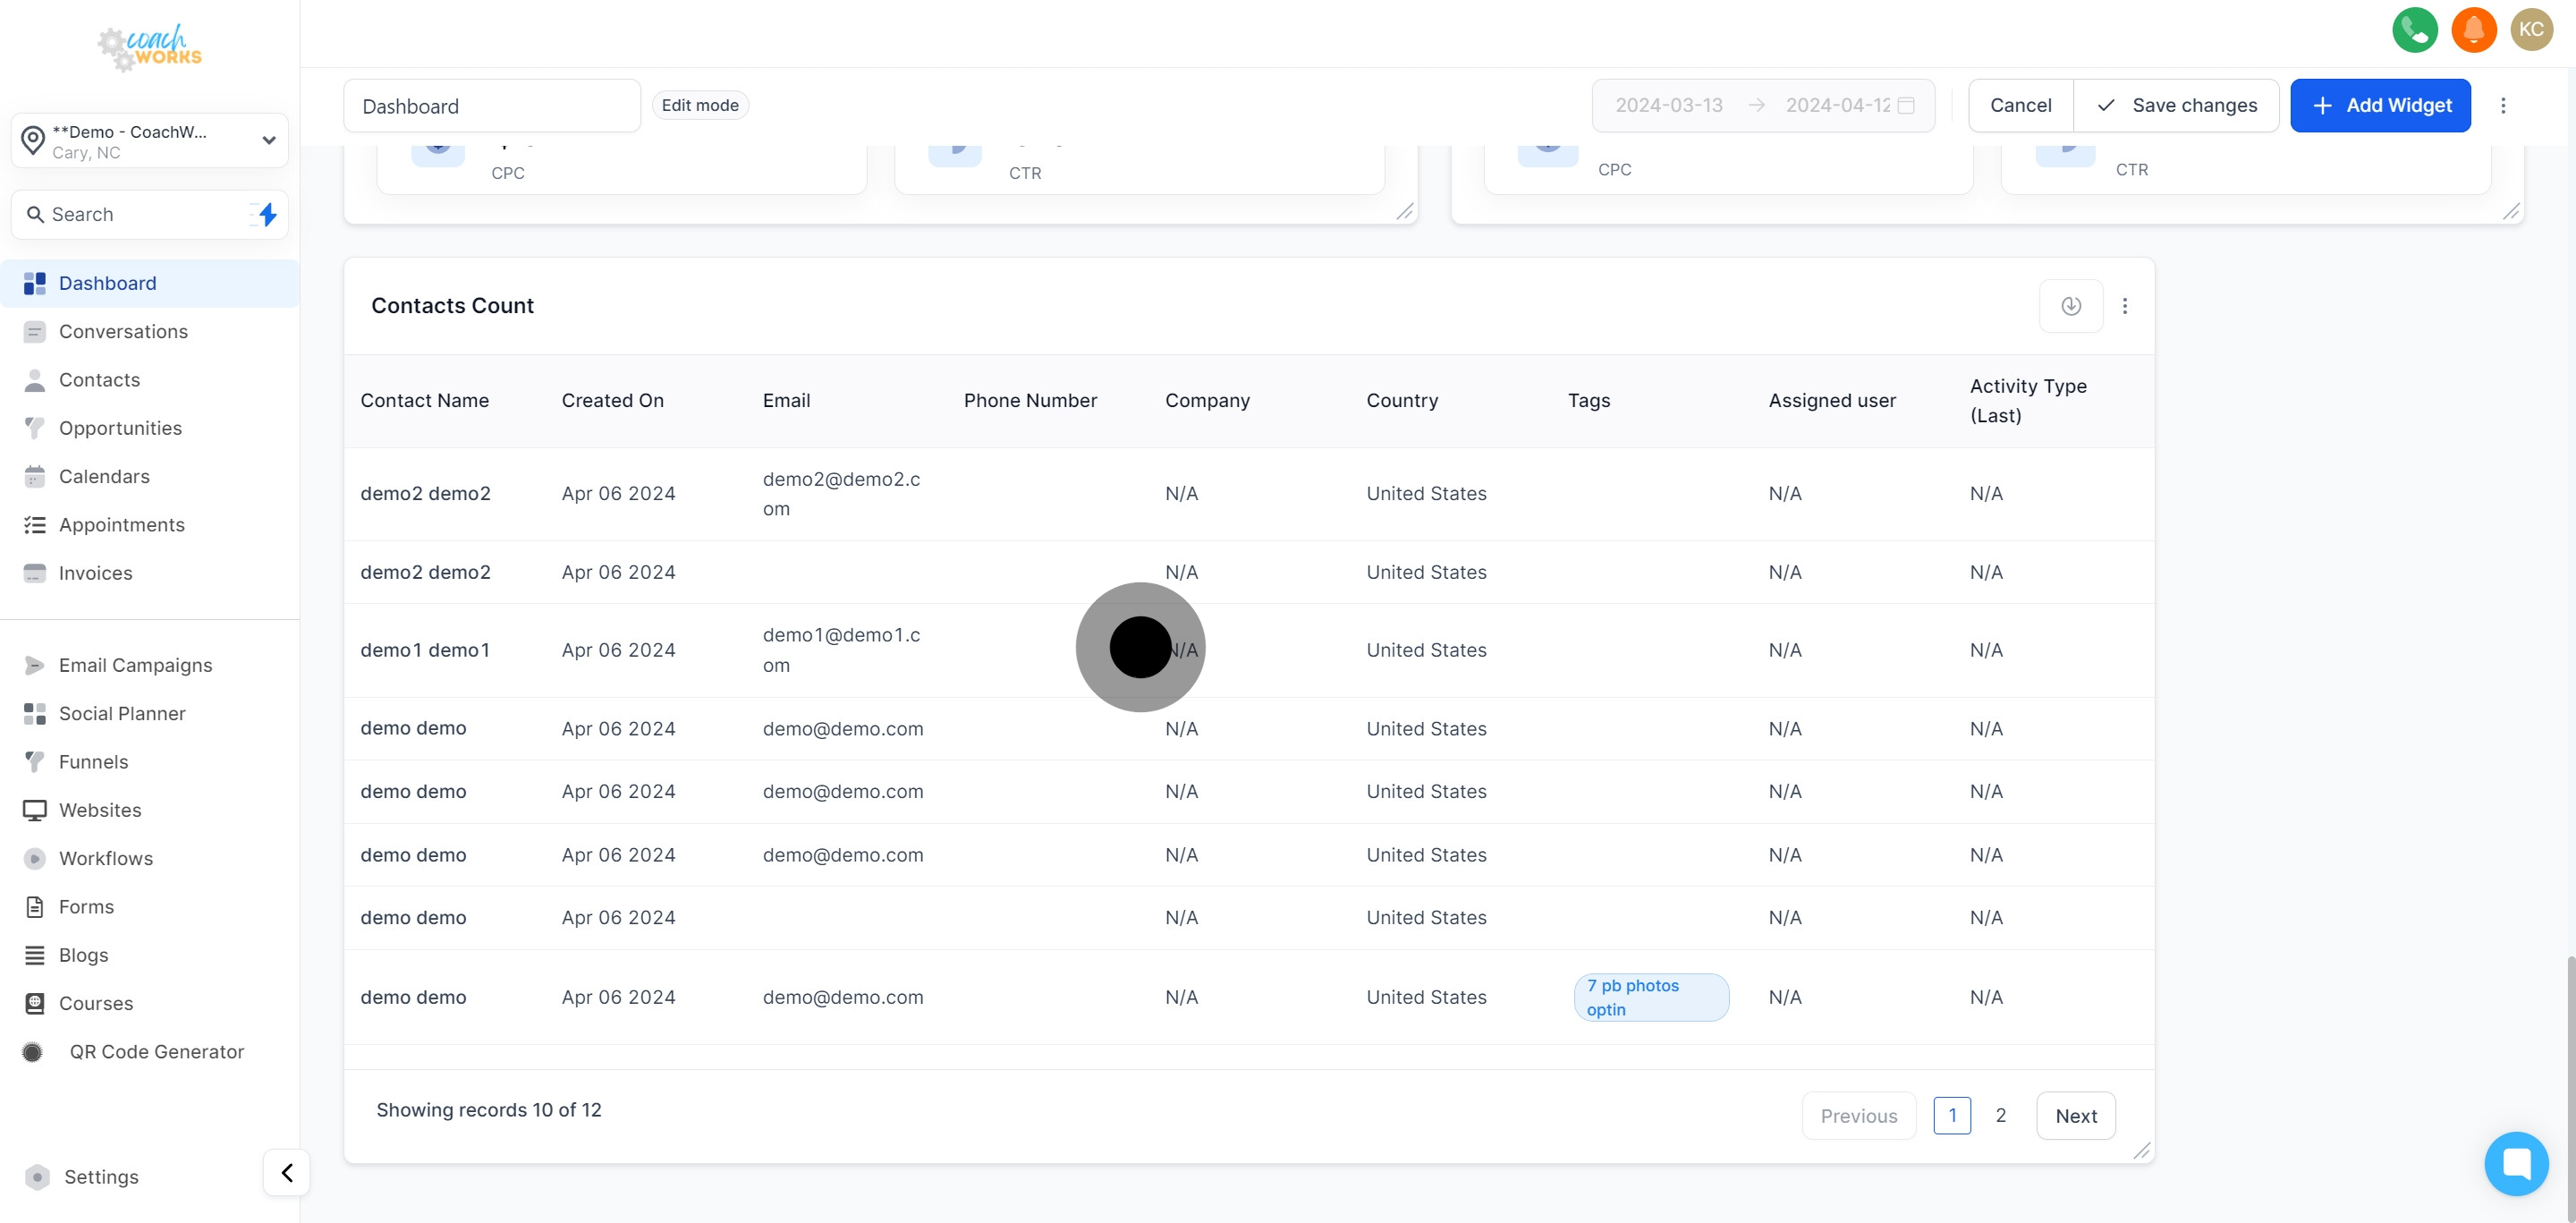Open dashboard three-dot more options

click(2503, 105)
